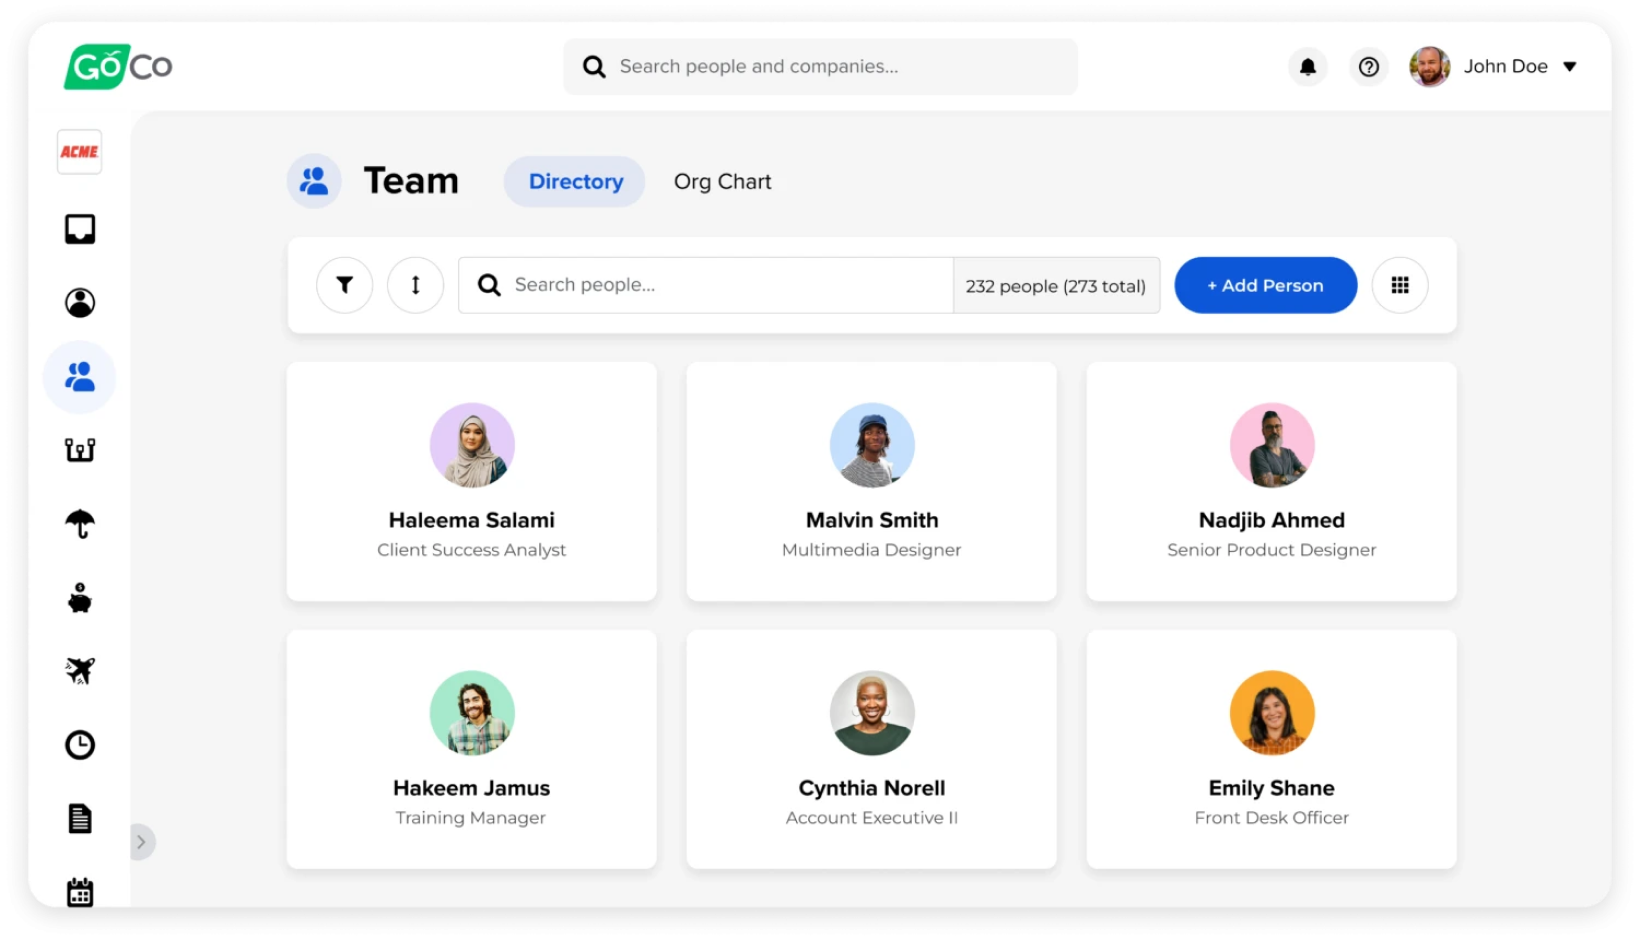Open the documents icon in sidebar
Viewport: 1640px width, 941px height.
[x=80, y=818]
